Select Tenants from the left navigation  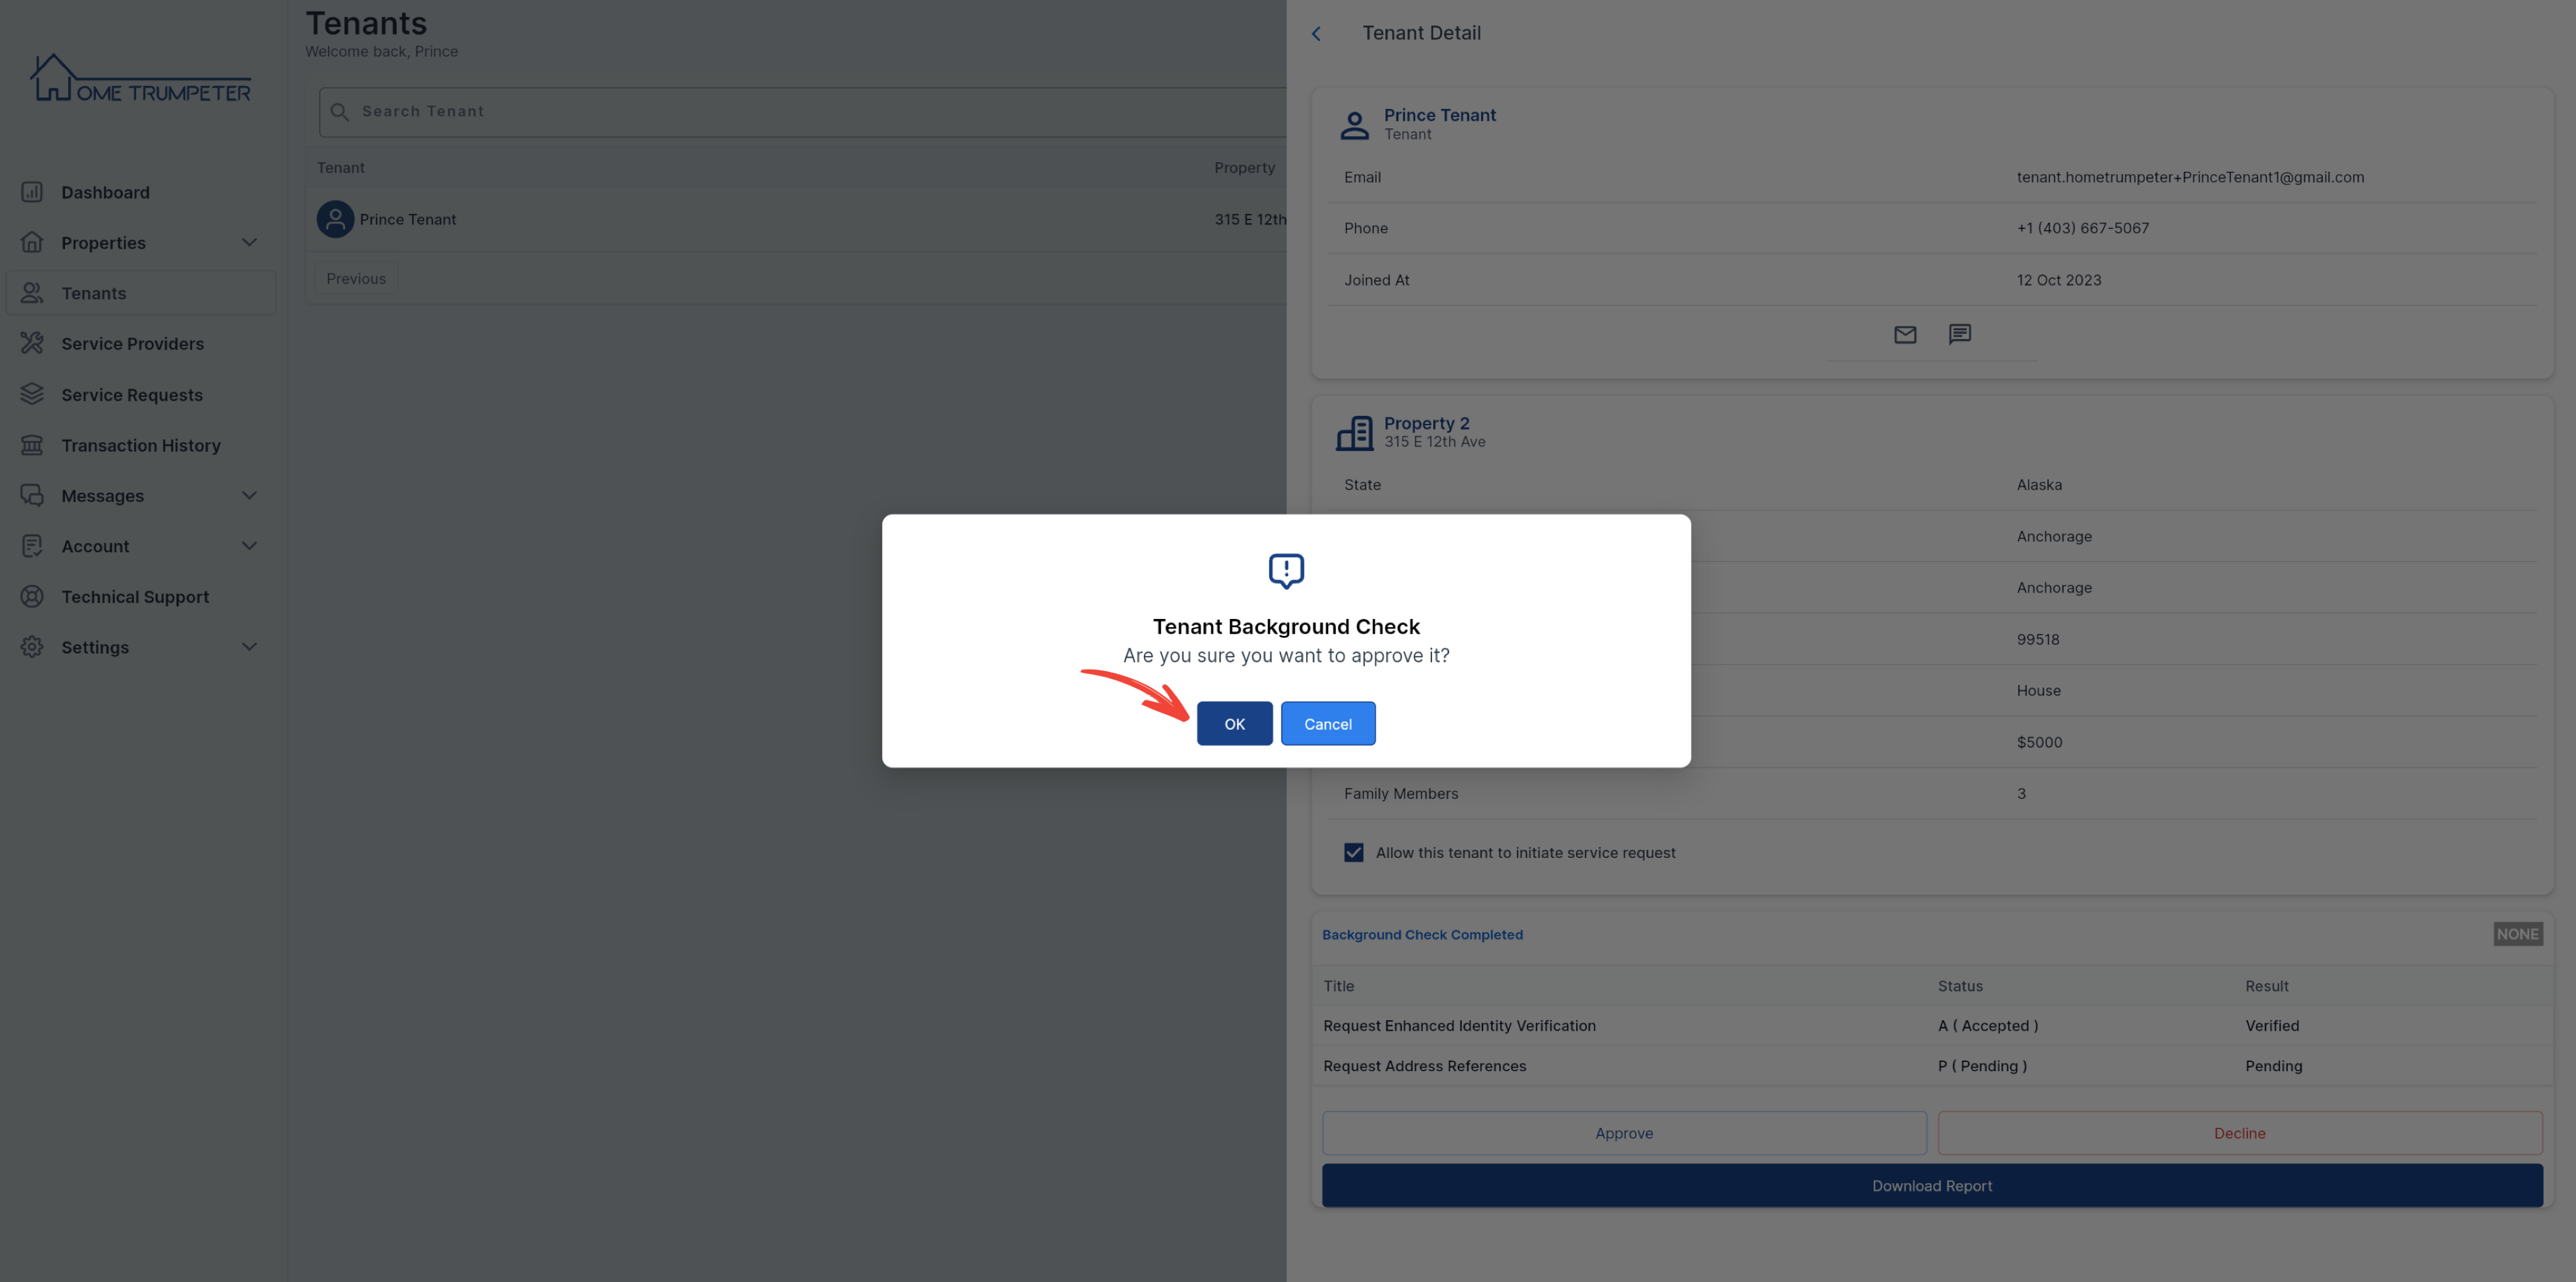(x=94, y=294)
